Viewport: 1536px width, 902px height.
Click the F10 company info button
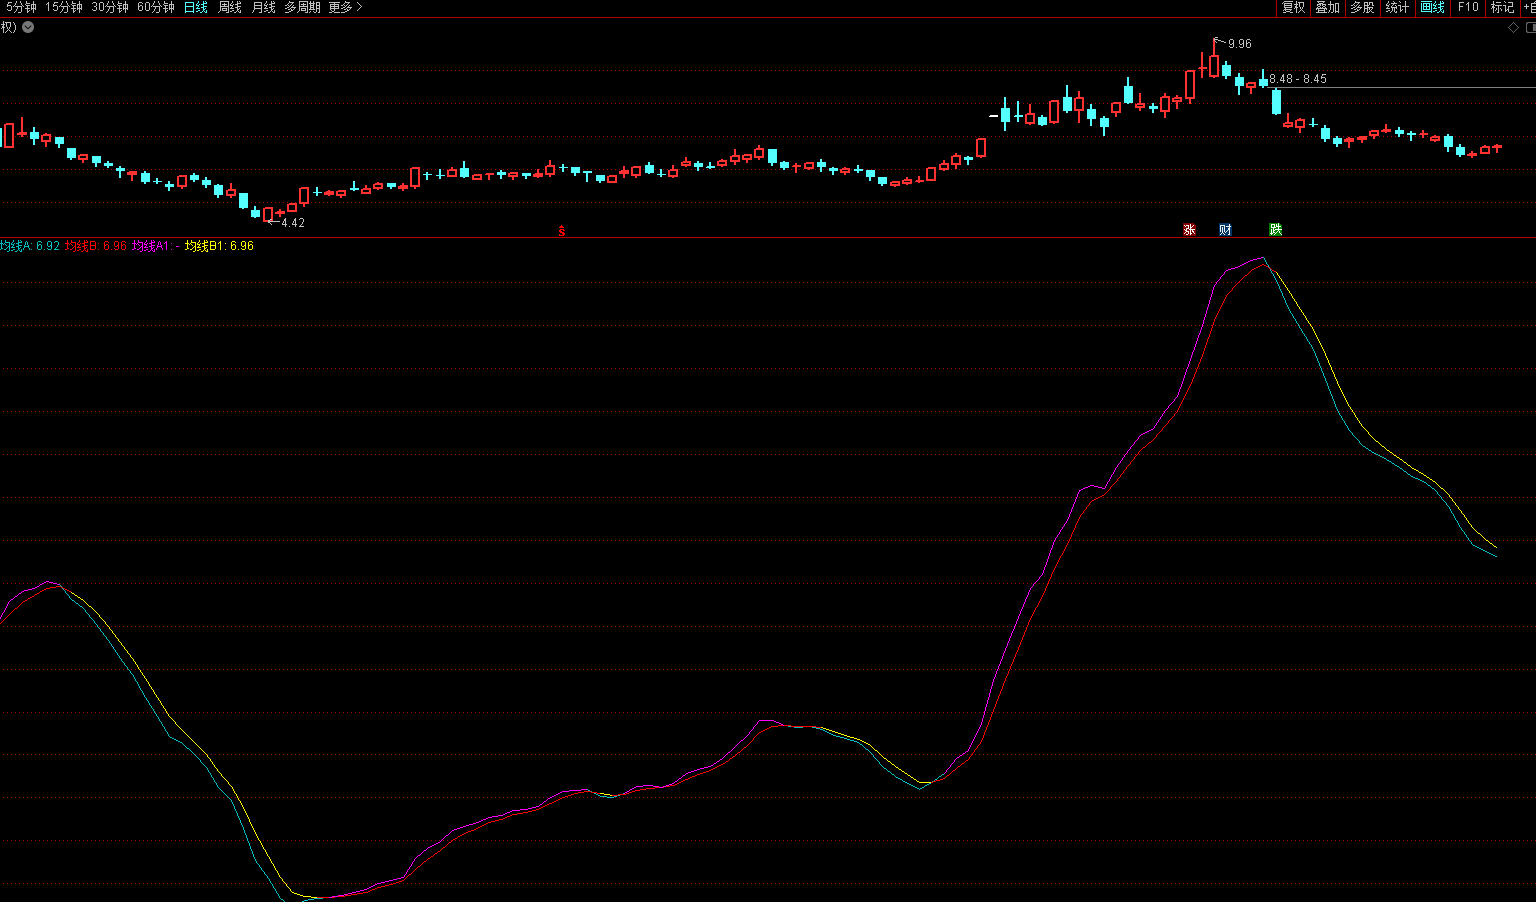(x=1467, y=8)
